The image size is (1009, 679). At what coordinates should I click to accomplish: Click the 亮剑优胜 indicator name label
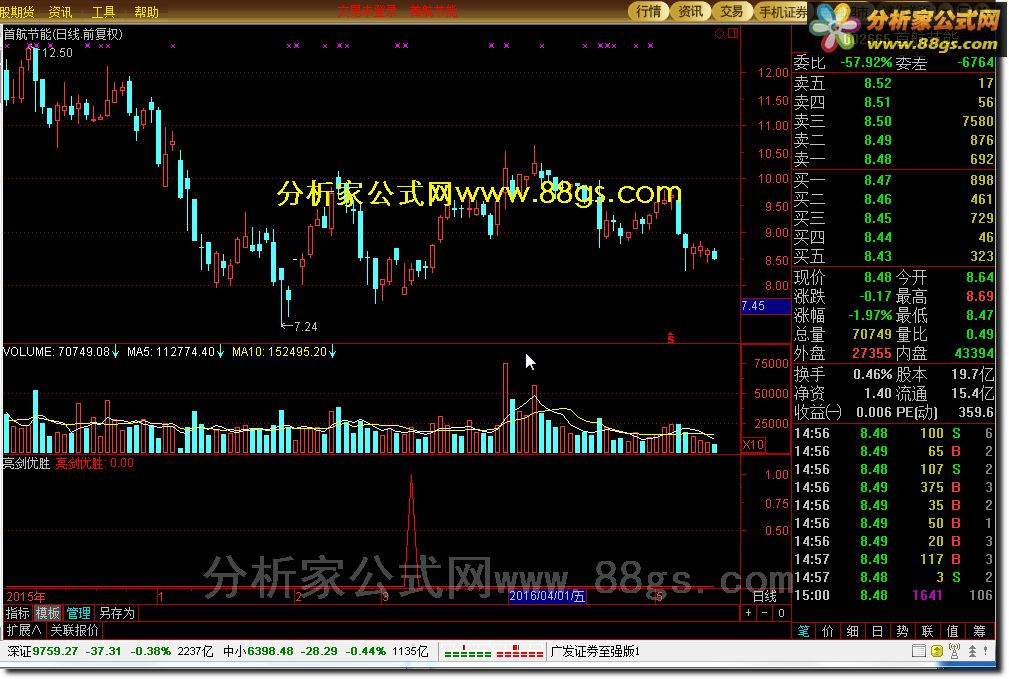pos(26,463)
